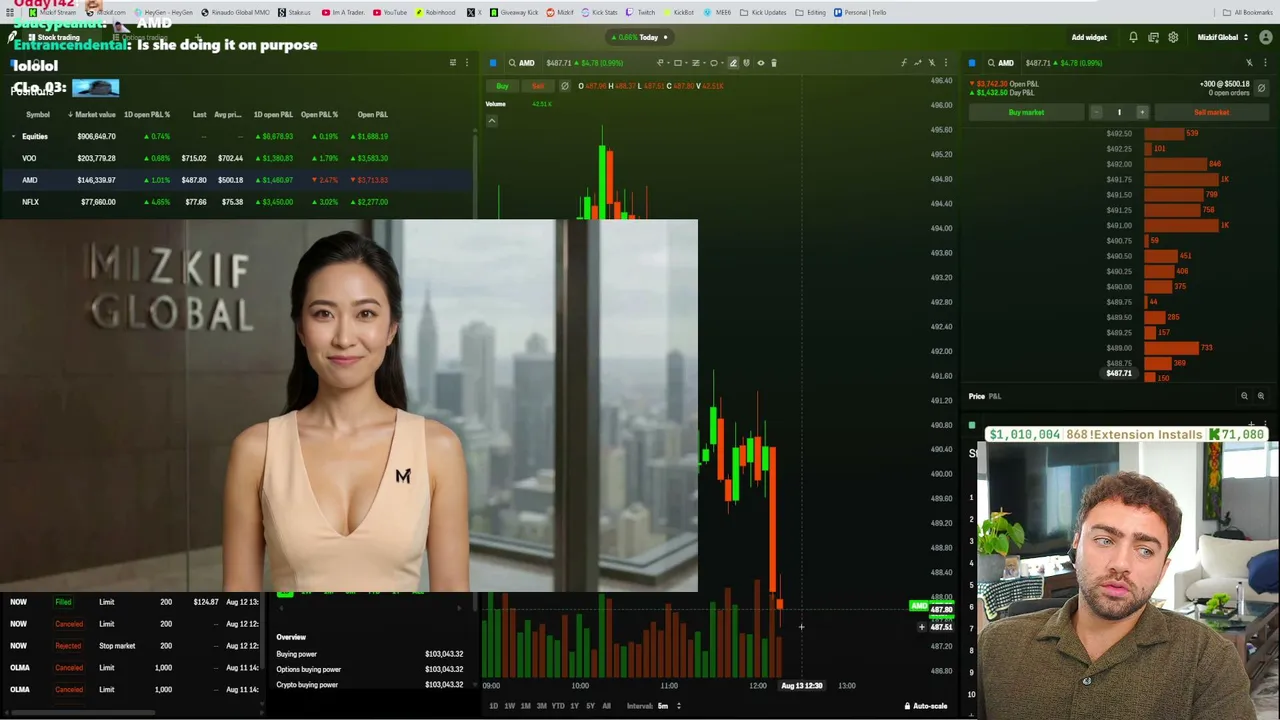Screen dimensions: 1280x720
Task: Sort by Market value column header
Action: [x=92, y=114]
